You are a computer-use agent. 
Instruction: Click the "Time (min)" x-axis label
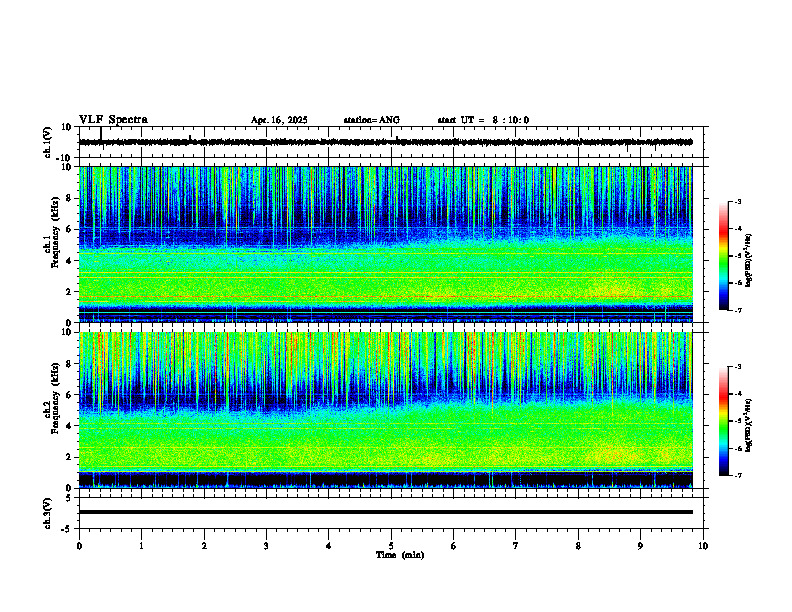[400, 555]
